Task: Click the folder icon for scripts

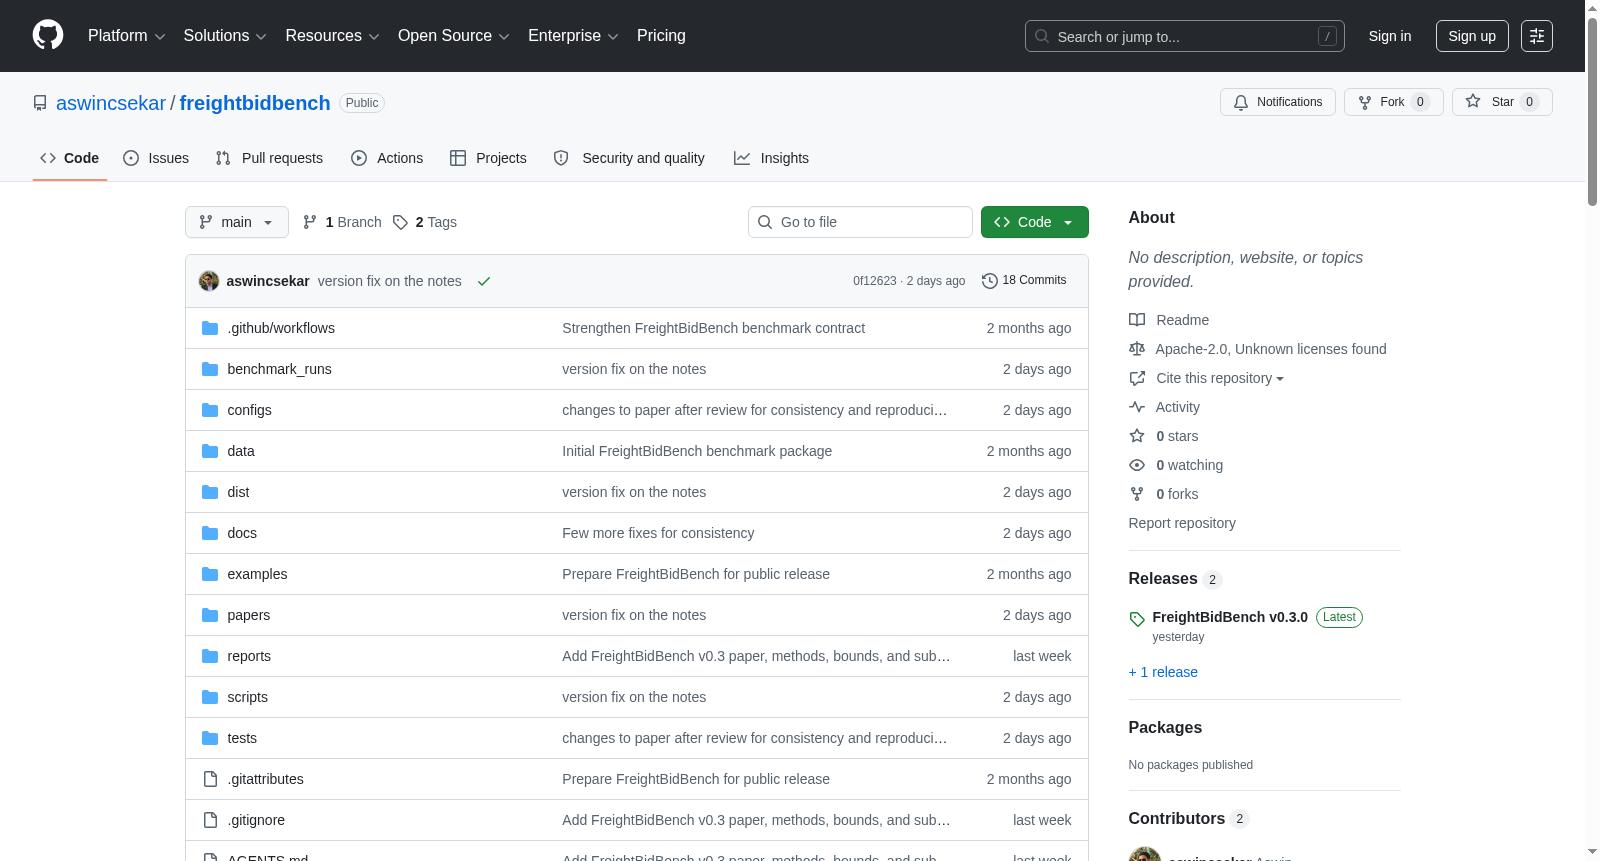Action: coord(210,697)
